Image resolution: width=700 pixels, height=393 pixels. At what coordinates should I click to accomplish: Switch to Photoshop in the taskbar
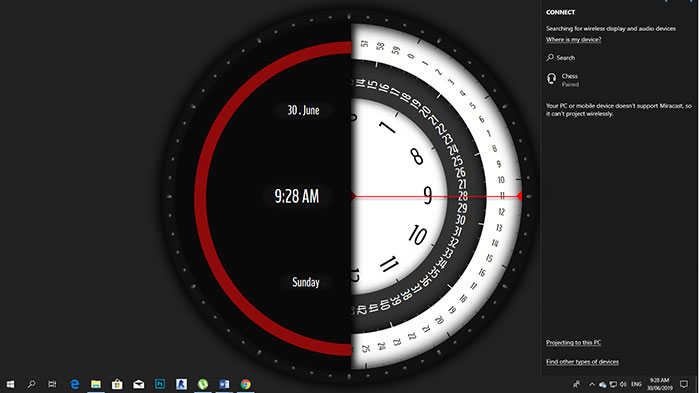click(160, 384)
